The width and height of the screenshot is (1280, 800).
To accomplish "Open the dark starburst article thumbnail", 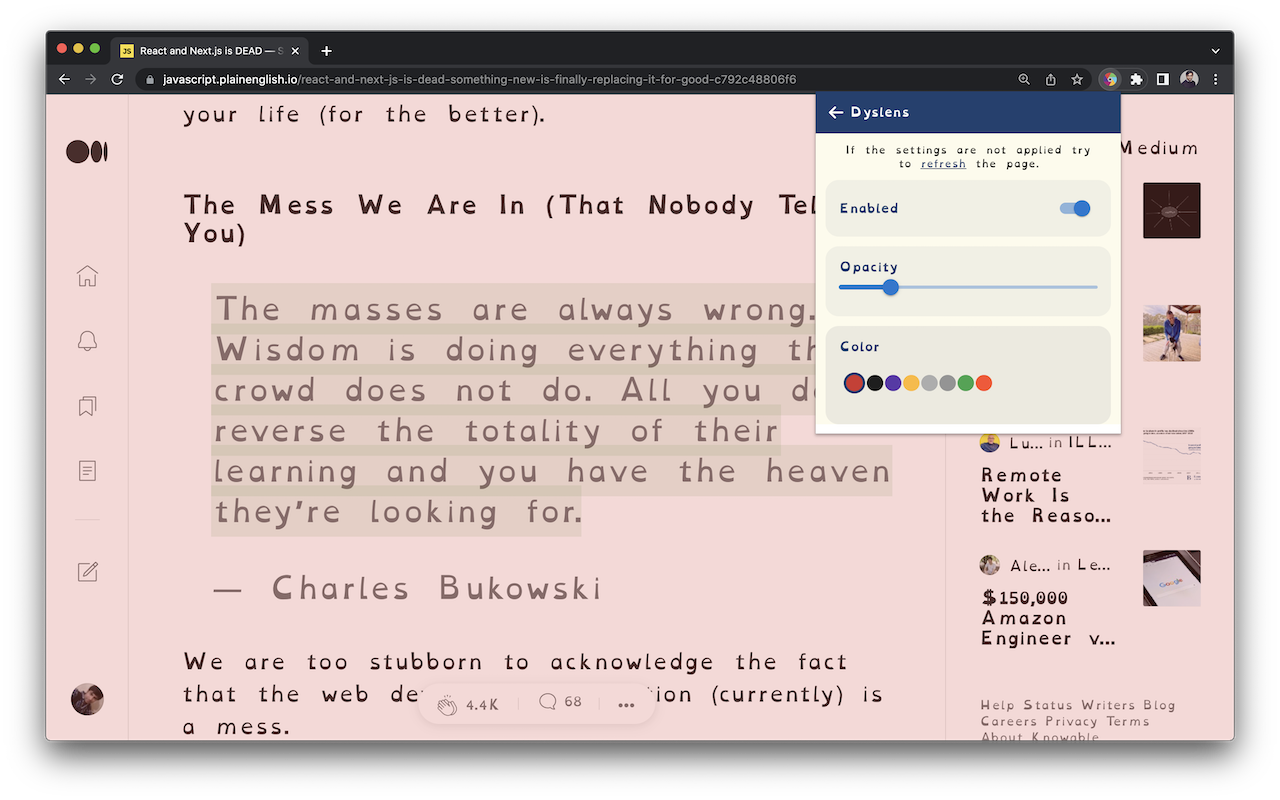I will 1172,210.
